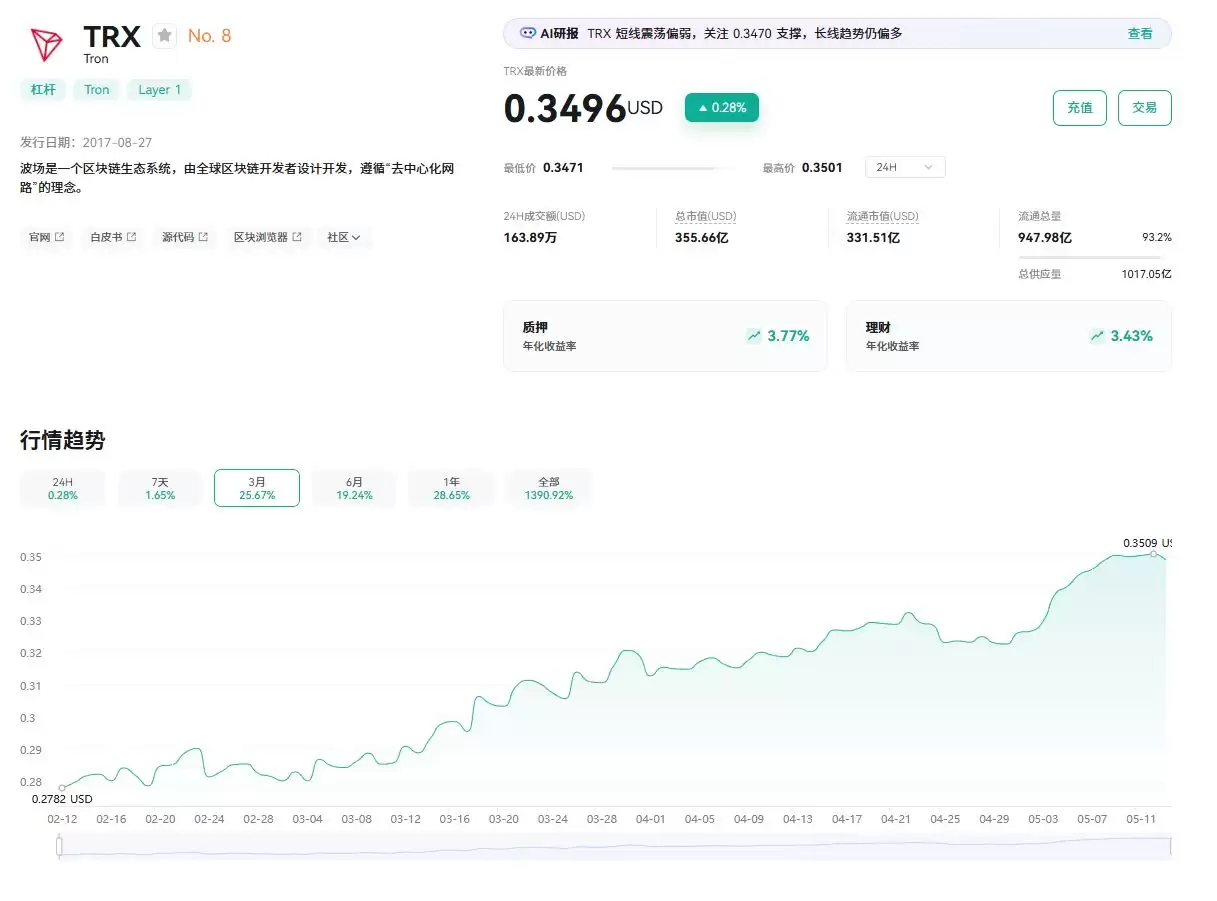This screenshot has height=901, width=1217.
Task: Open the 质押 staking yield card
Action: pos(666,336)
